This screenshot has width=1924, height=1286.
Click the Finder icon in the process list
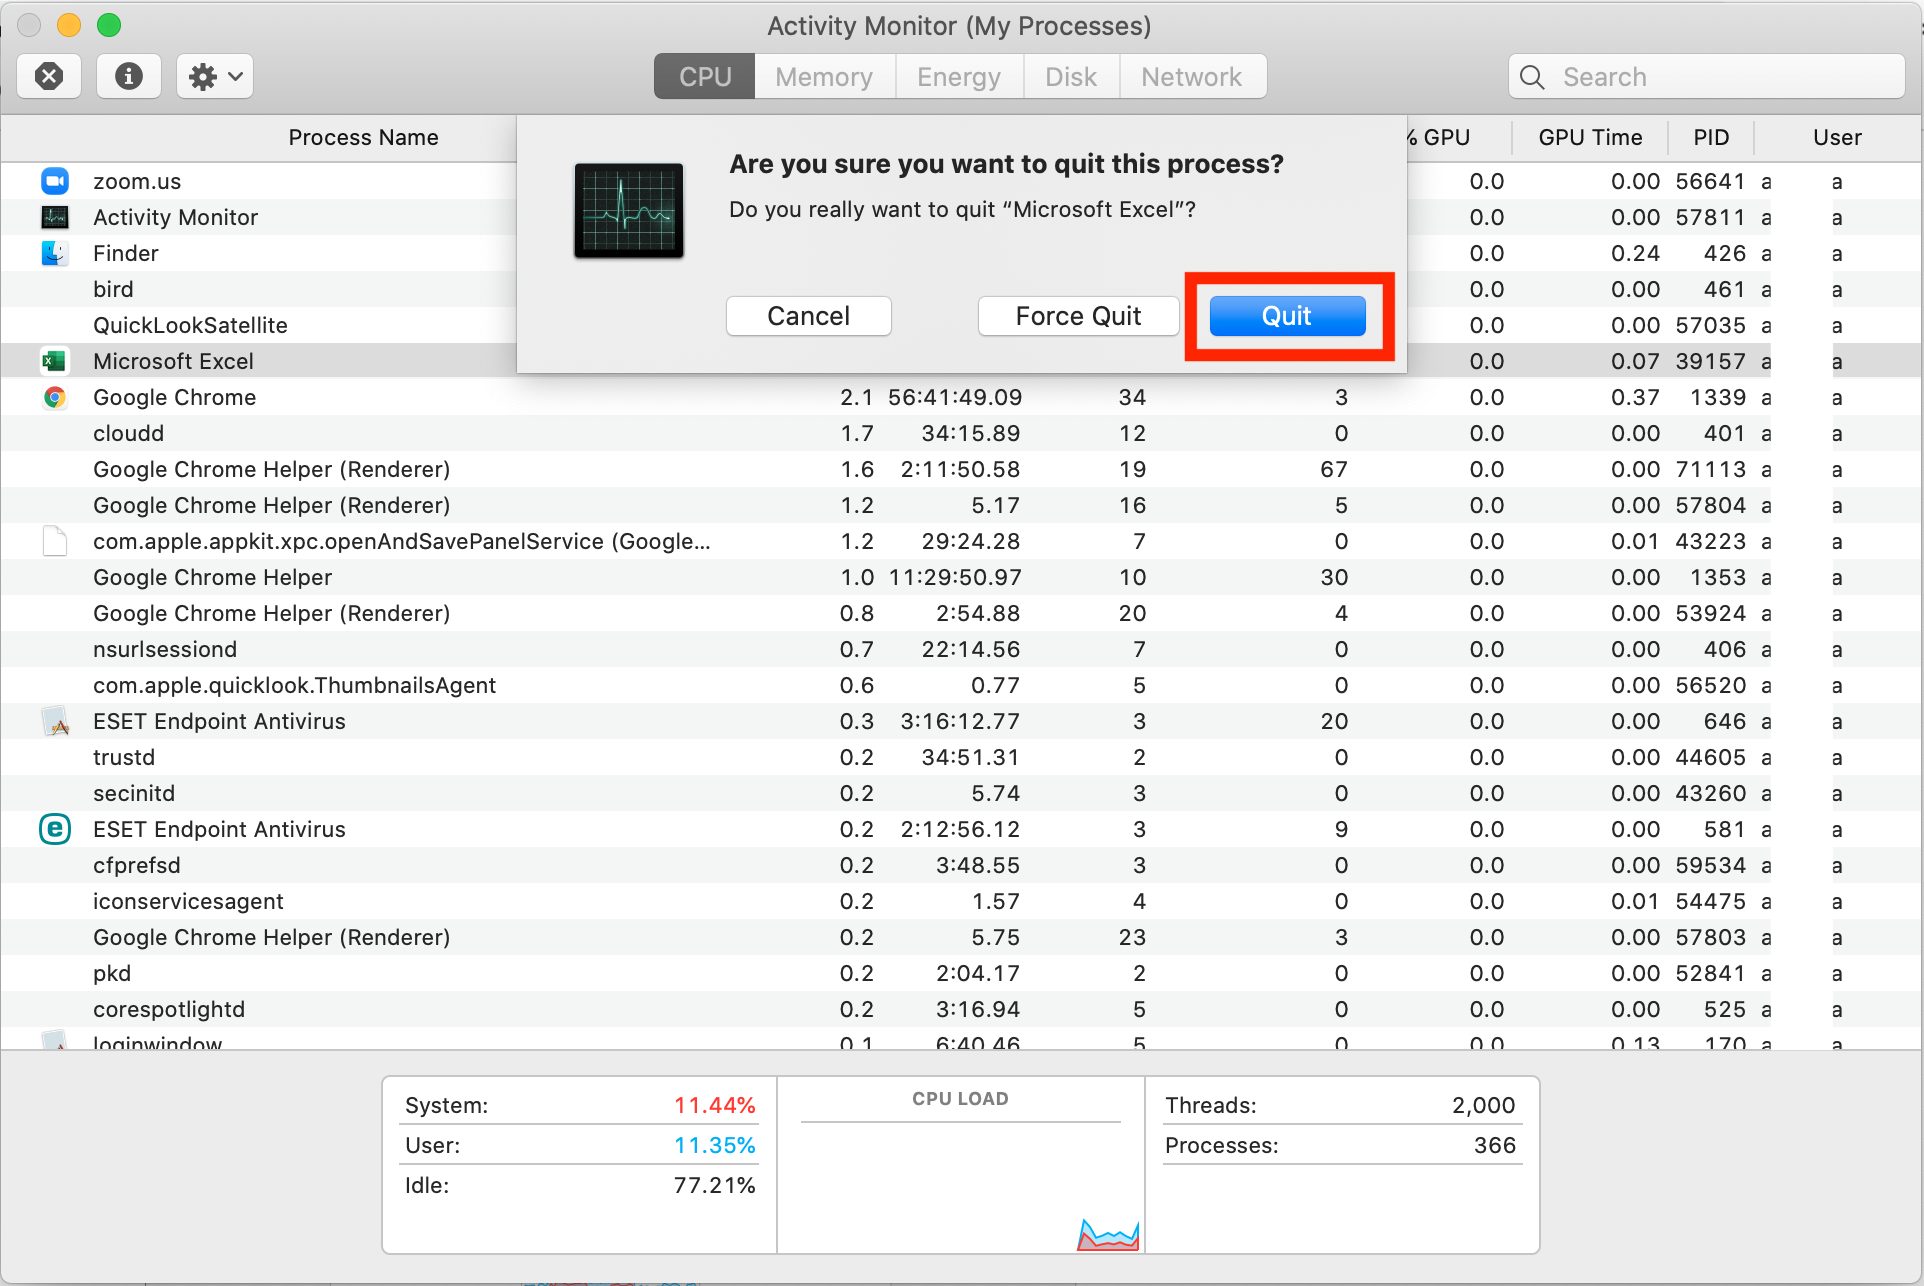click(x=54, y=253)
